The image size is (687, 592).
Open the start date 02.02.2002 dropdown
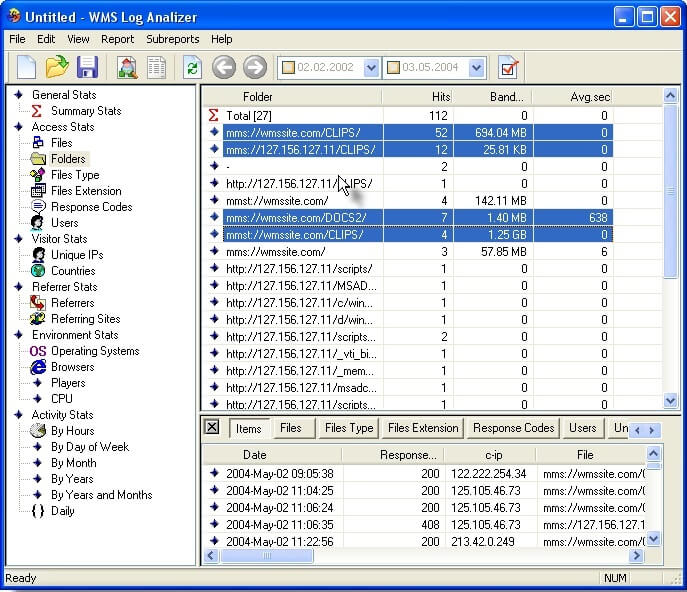point(371,68)
